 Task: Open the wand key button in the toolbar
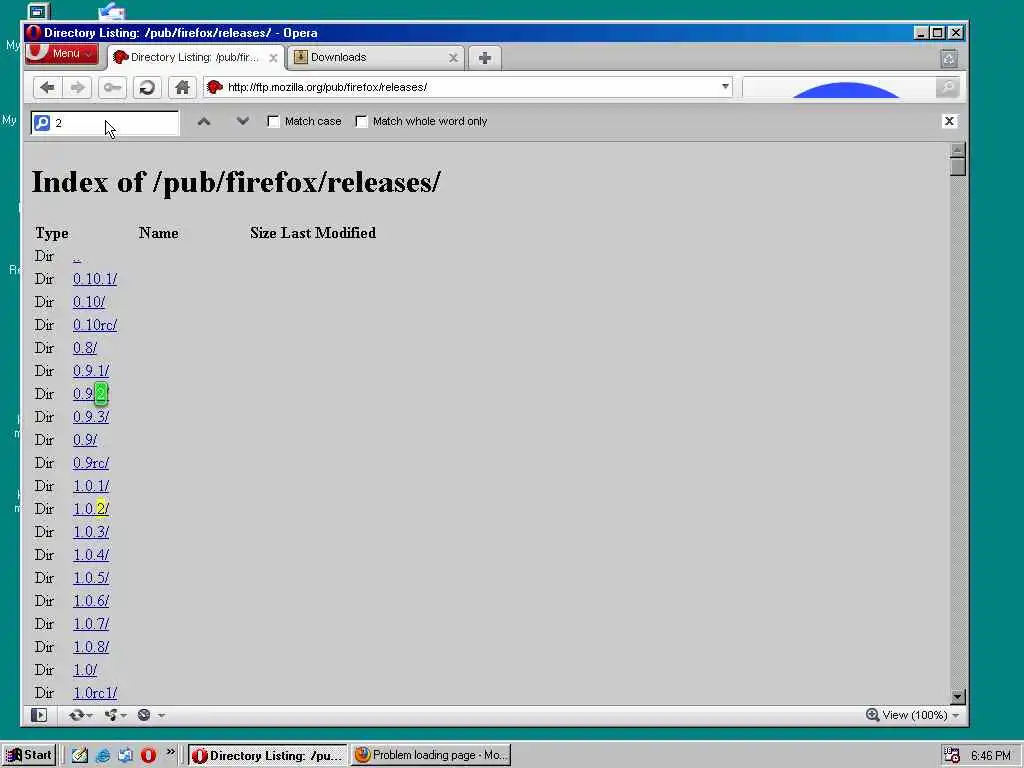(112, 87)
